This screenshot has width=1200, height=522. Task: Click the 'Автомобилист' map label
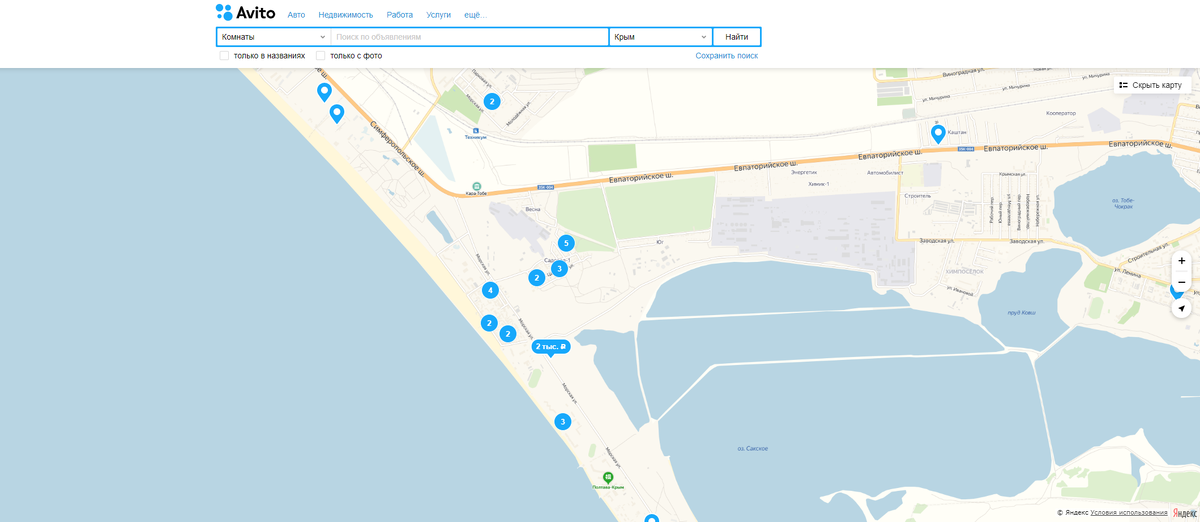point(885,172)
